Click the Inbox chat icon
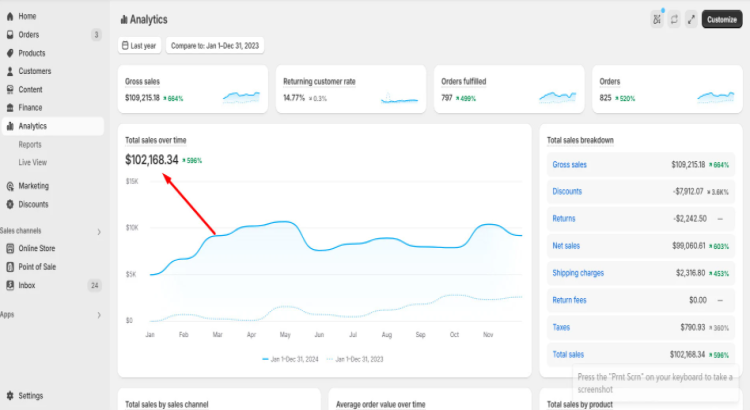Viewport: 750px width, 410px height. point(10,285)
